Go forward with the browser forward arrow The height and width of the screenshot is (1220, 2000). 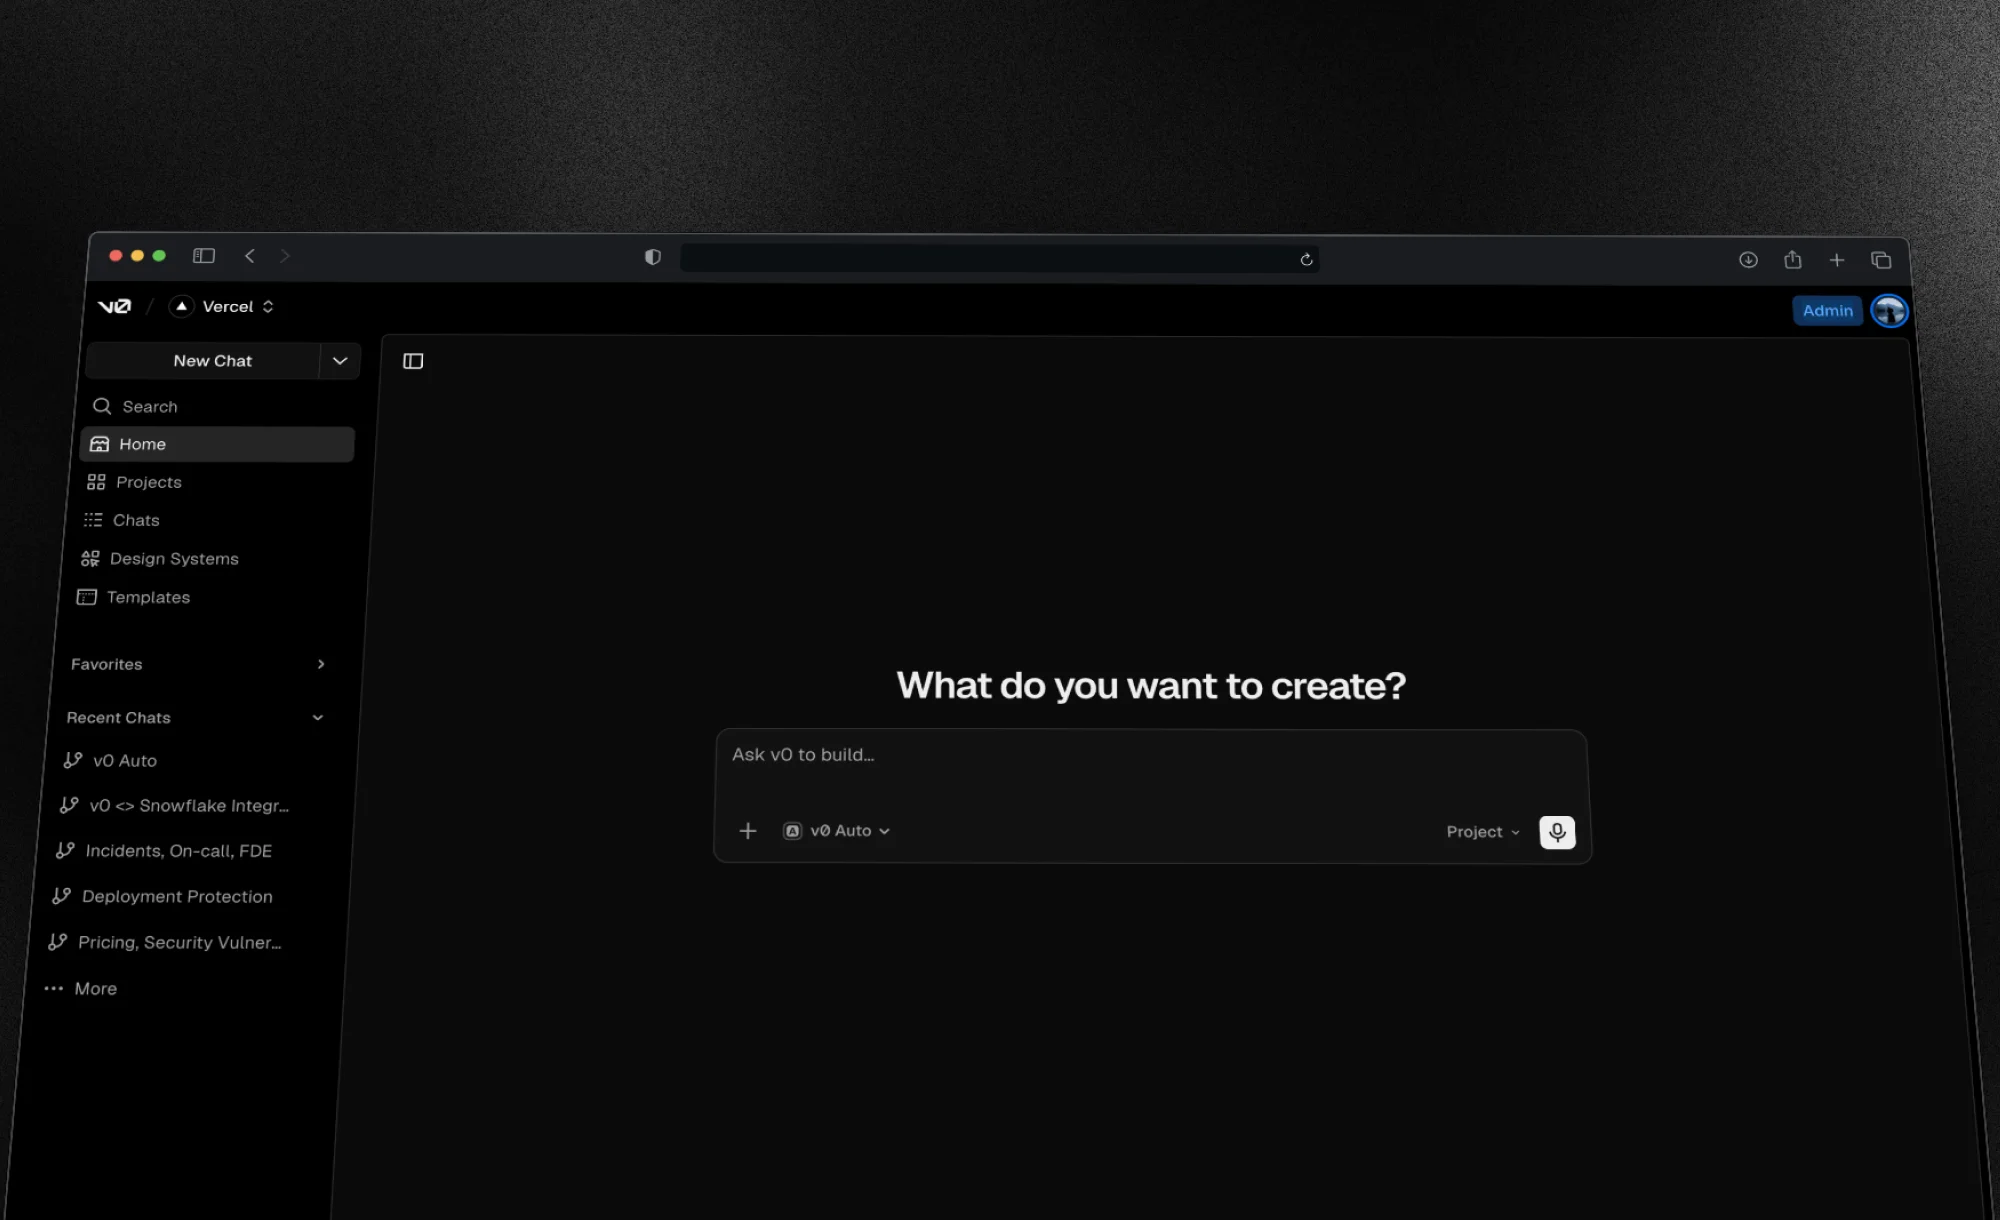[x=285, y=256]
